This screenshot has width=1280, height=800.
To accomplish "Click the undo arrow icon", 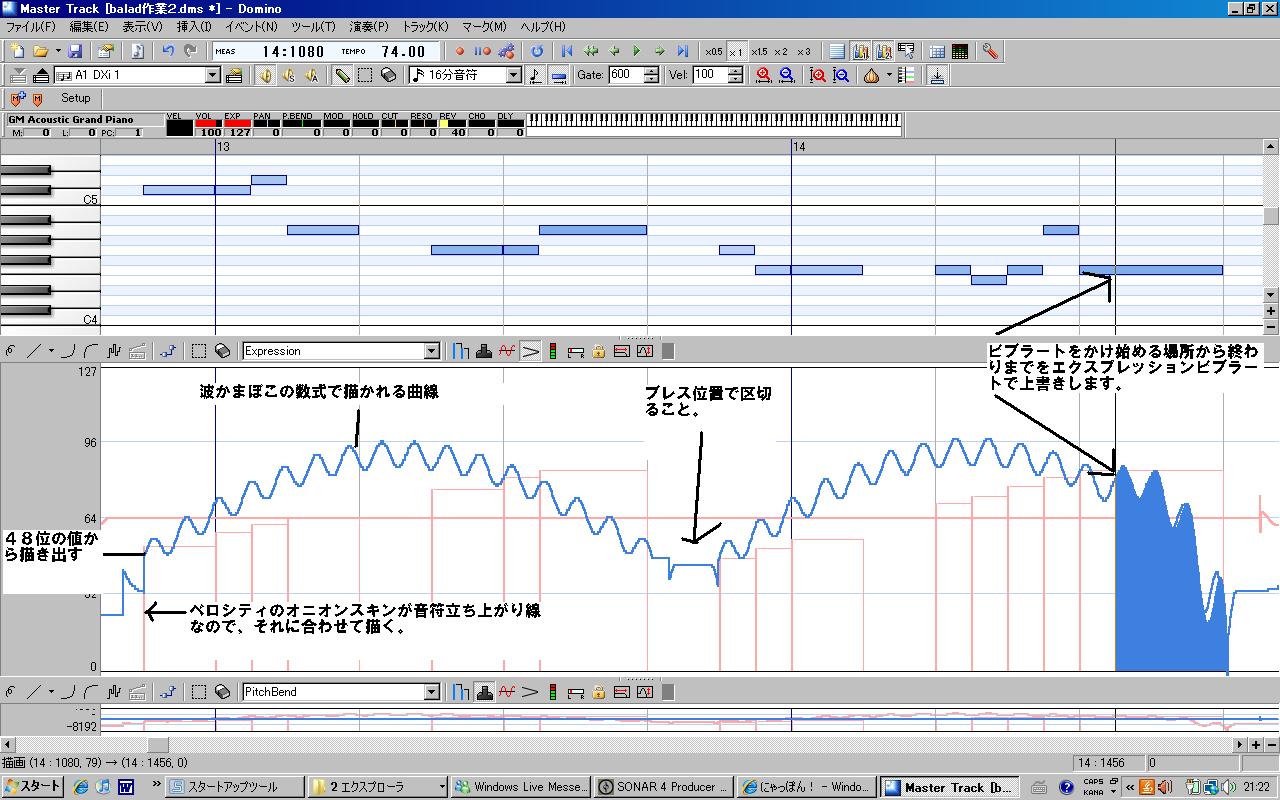I will pyautogui.click(x=167, y=51).
